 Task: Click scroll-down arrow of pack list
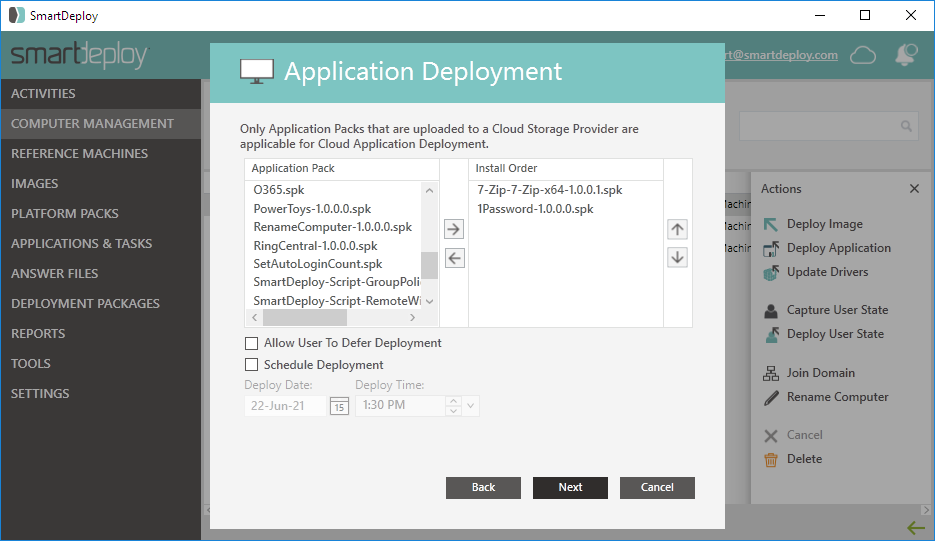click(x=429, y=301)
